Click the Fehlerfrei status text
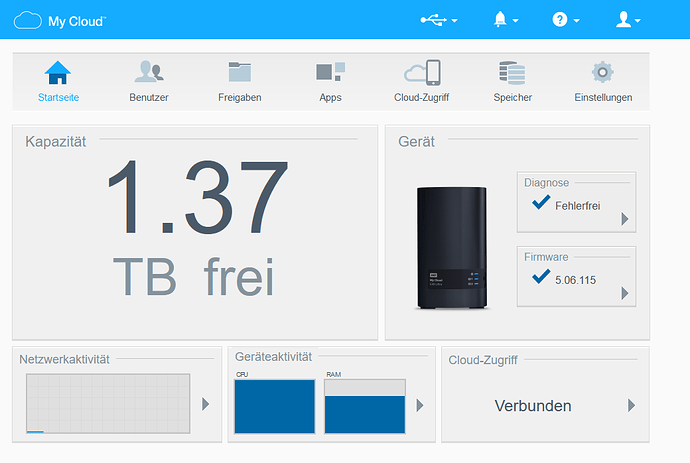 [577, 206]
